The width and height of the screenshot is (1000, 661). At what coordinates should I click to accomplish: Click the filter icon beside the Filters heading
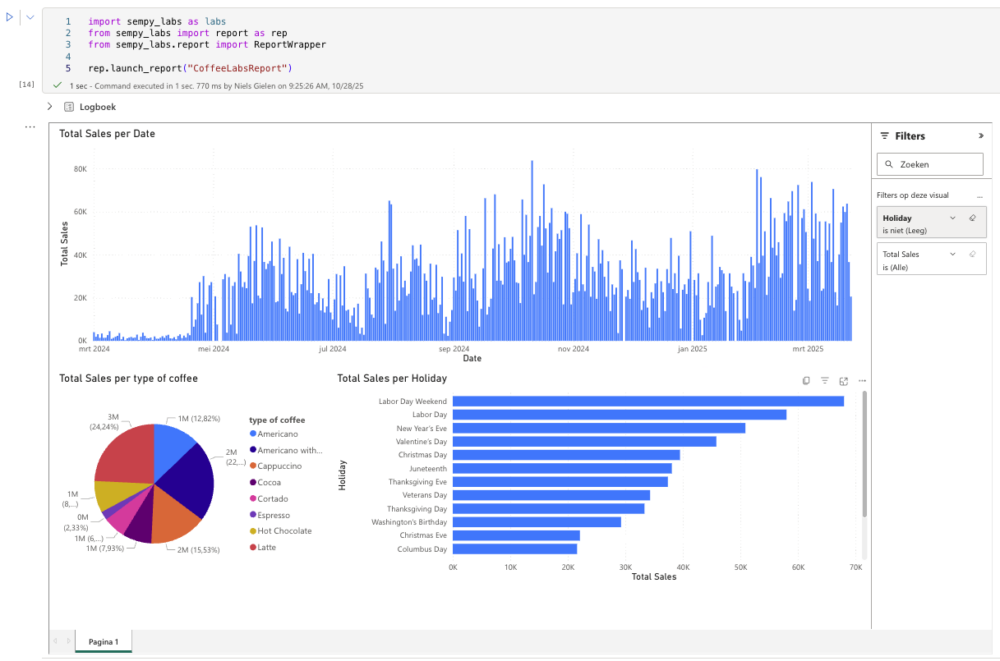(884, 135)
